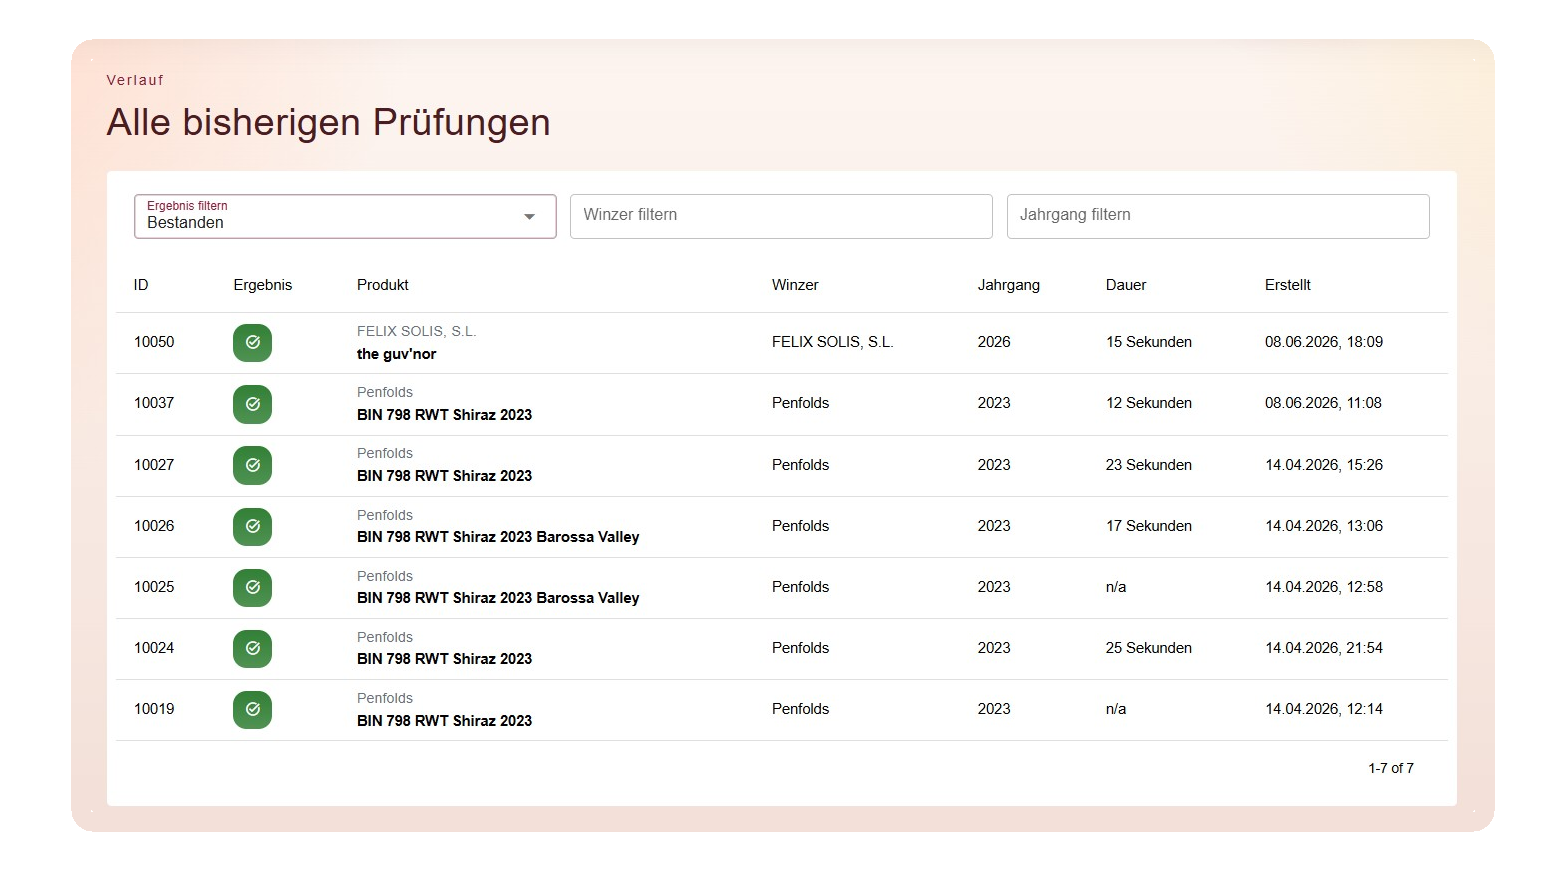The width and height of the screenshot is (1568, 872).
Task: Click timestamp '14.04.2026, 12:58'
Action: [1324, 587]
